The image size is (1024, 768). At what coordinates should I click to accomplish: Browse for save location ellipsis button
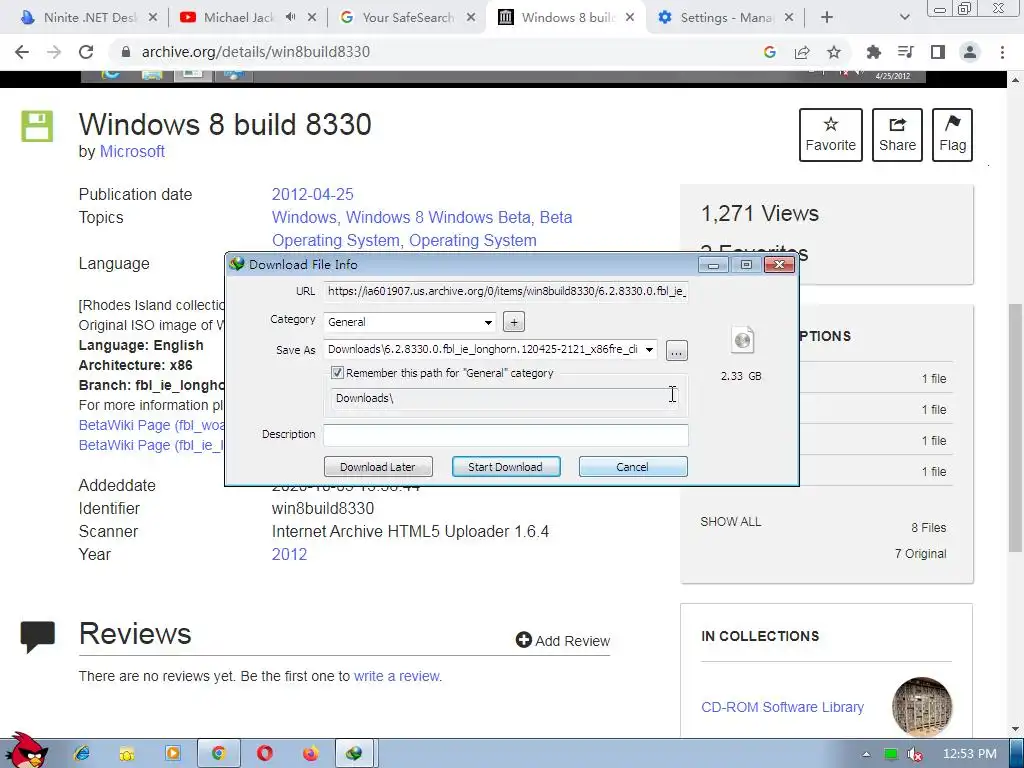pyautogui.click(x=677, y=351)
